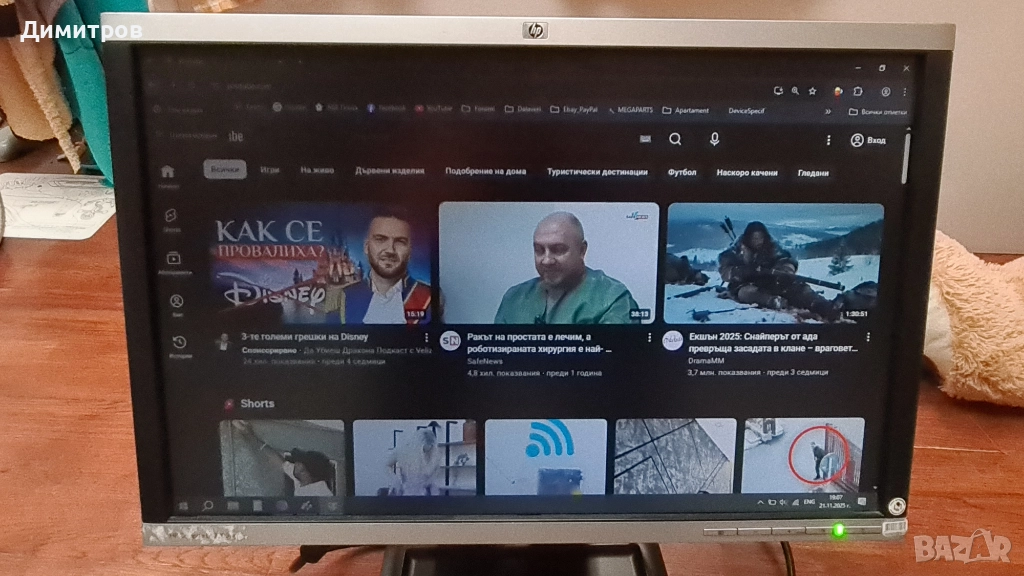Bookmark this page with the star icon

813,91
